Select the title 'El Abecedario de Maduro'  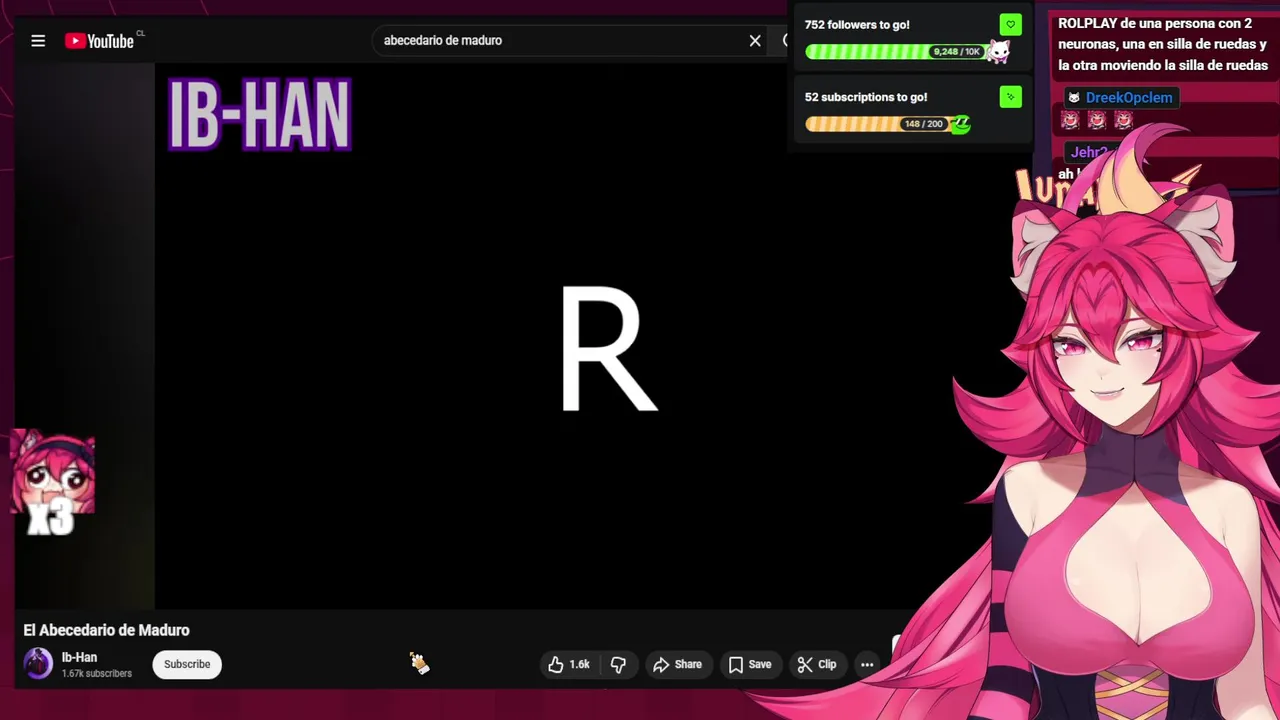tap(106, 630)
